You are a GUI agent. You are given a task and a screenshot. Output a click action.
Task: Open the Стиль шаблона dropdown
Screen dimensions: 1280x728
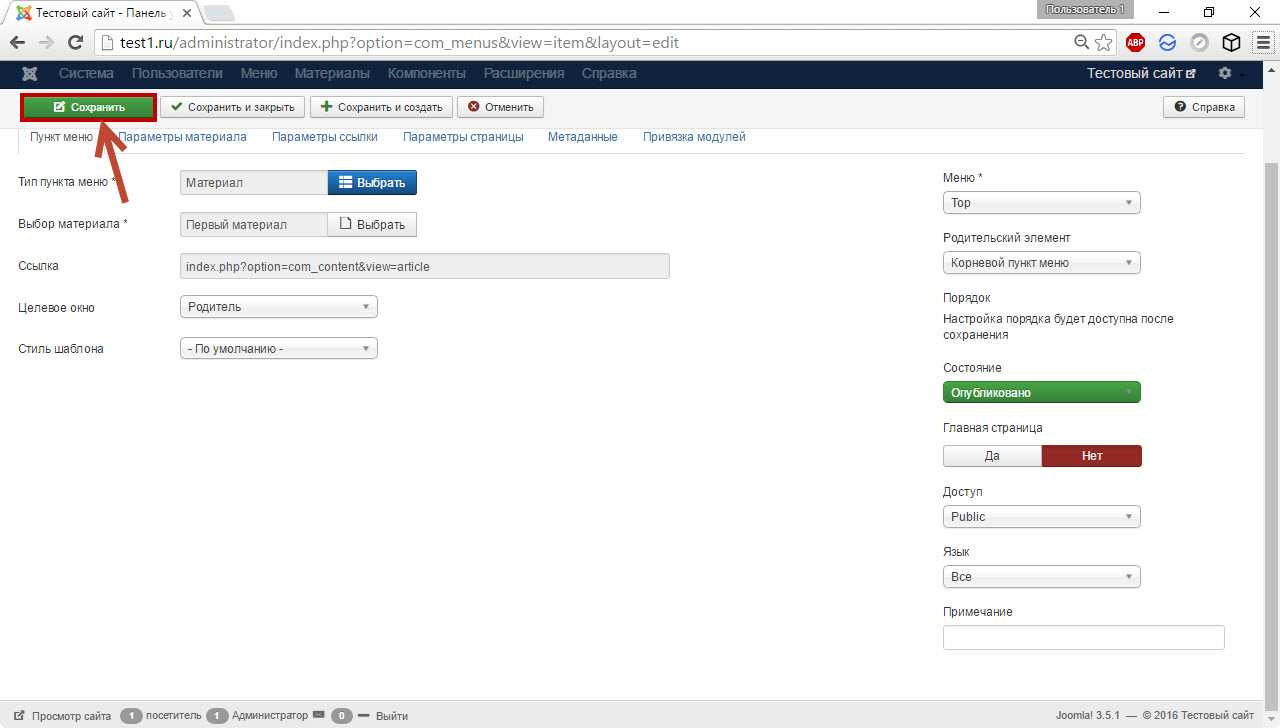279,349
